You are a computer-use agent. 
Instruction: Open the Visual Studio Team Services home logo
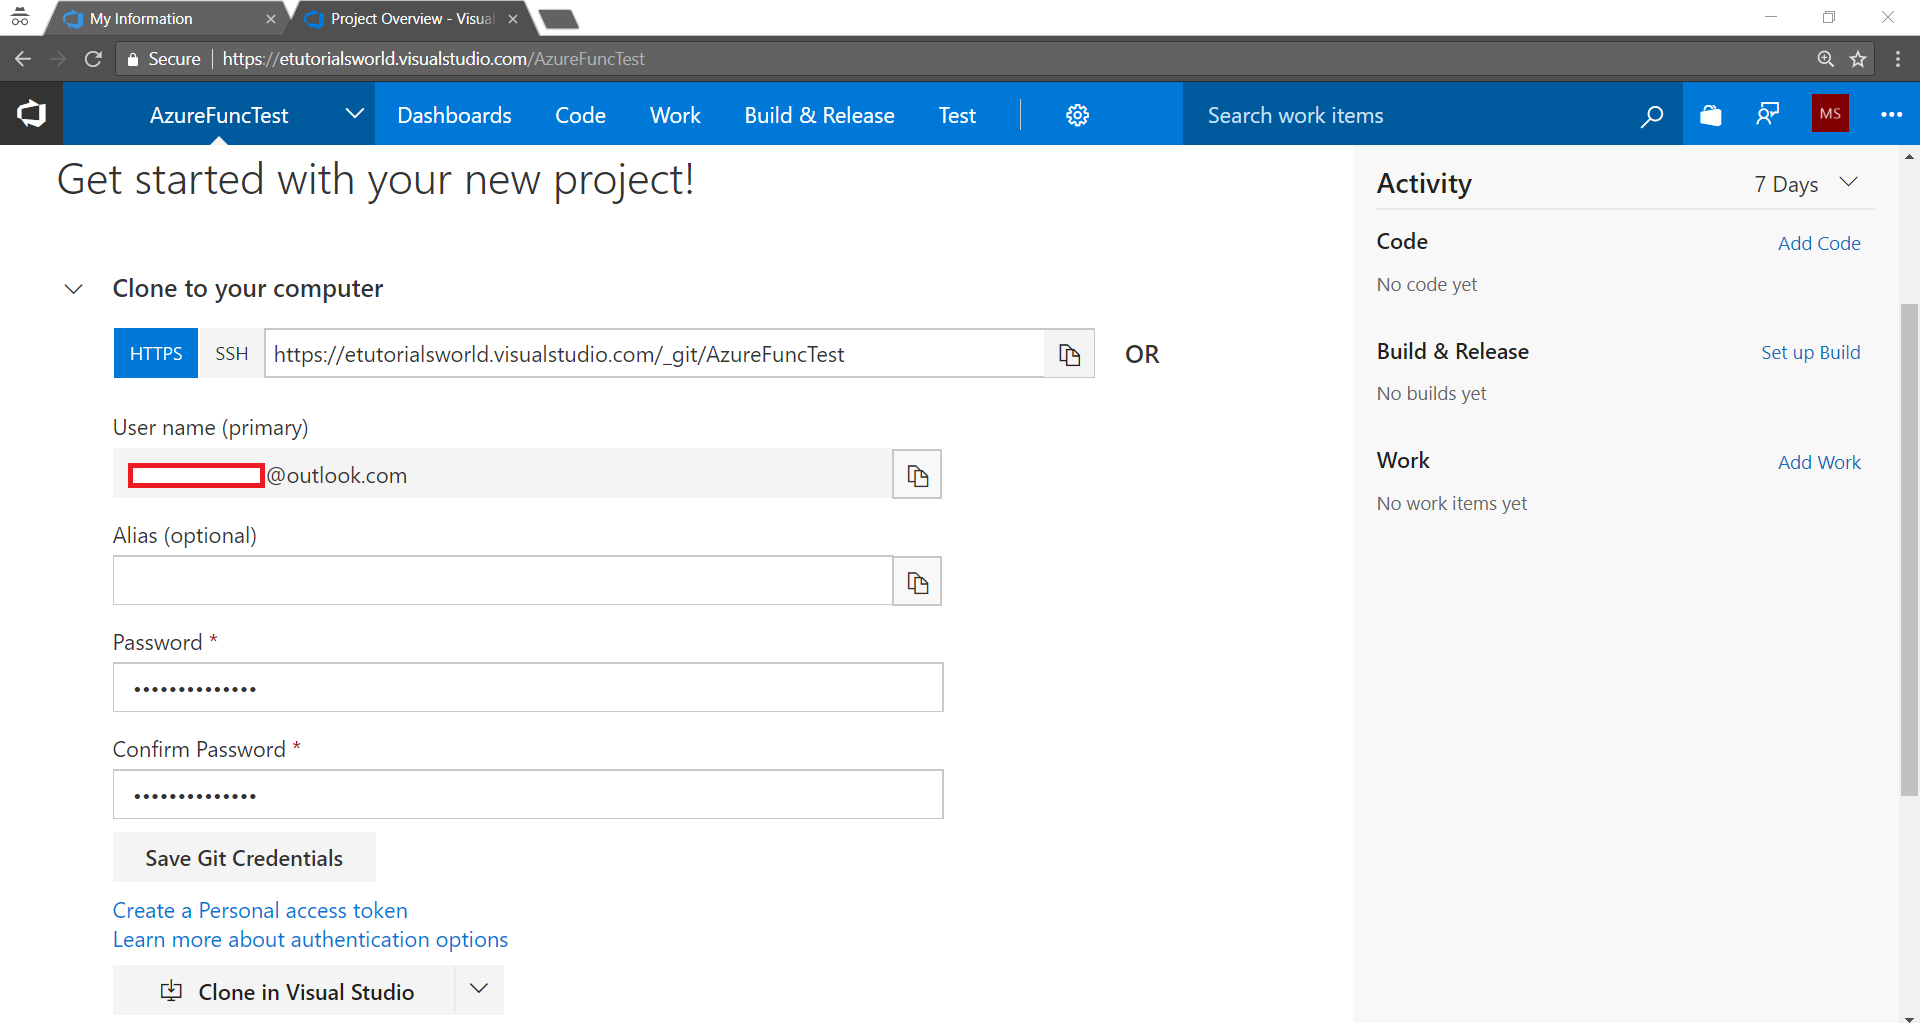[x=31, y=114]
